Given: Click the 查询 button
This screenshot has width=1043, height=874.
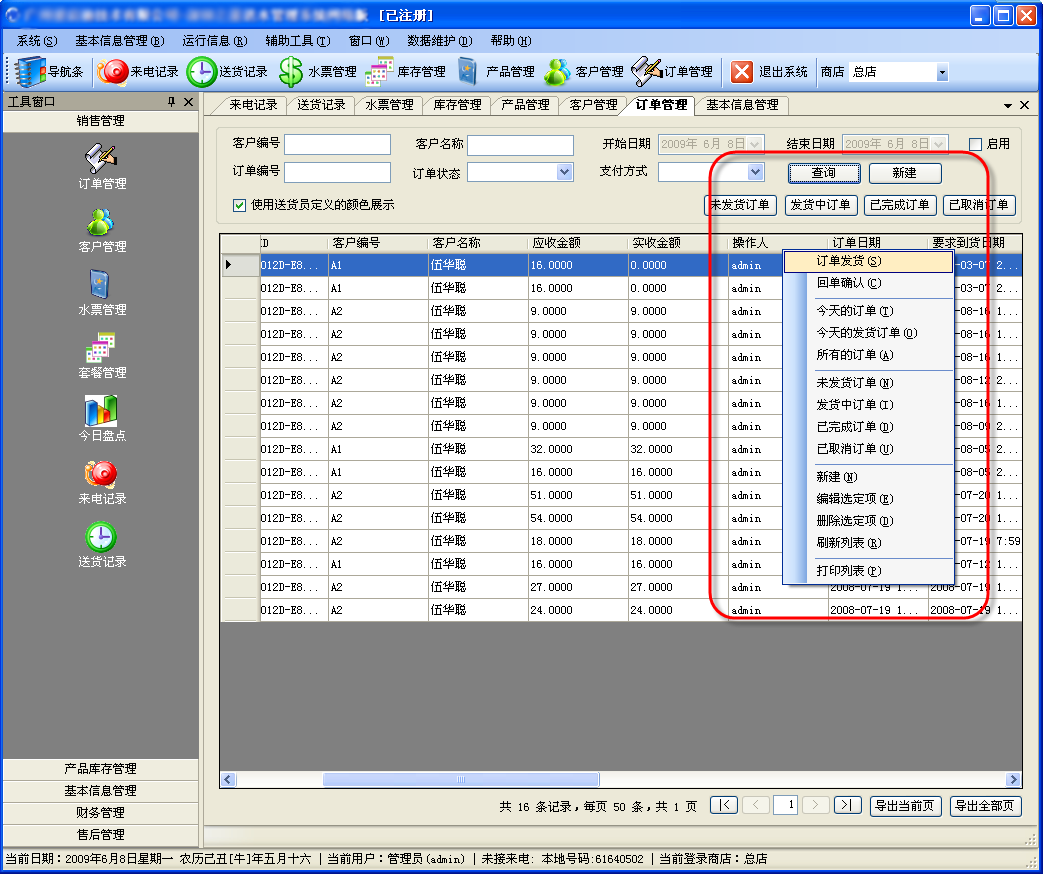Looking at the screenshot, I should click(823, 173).
